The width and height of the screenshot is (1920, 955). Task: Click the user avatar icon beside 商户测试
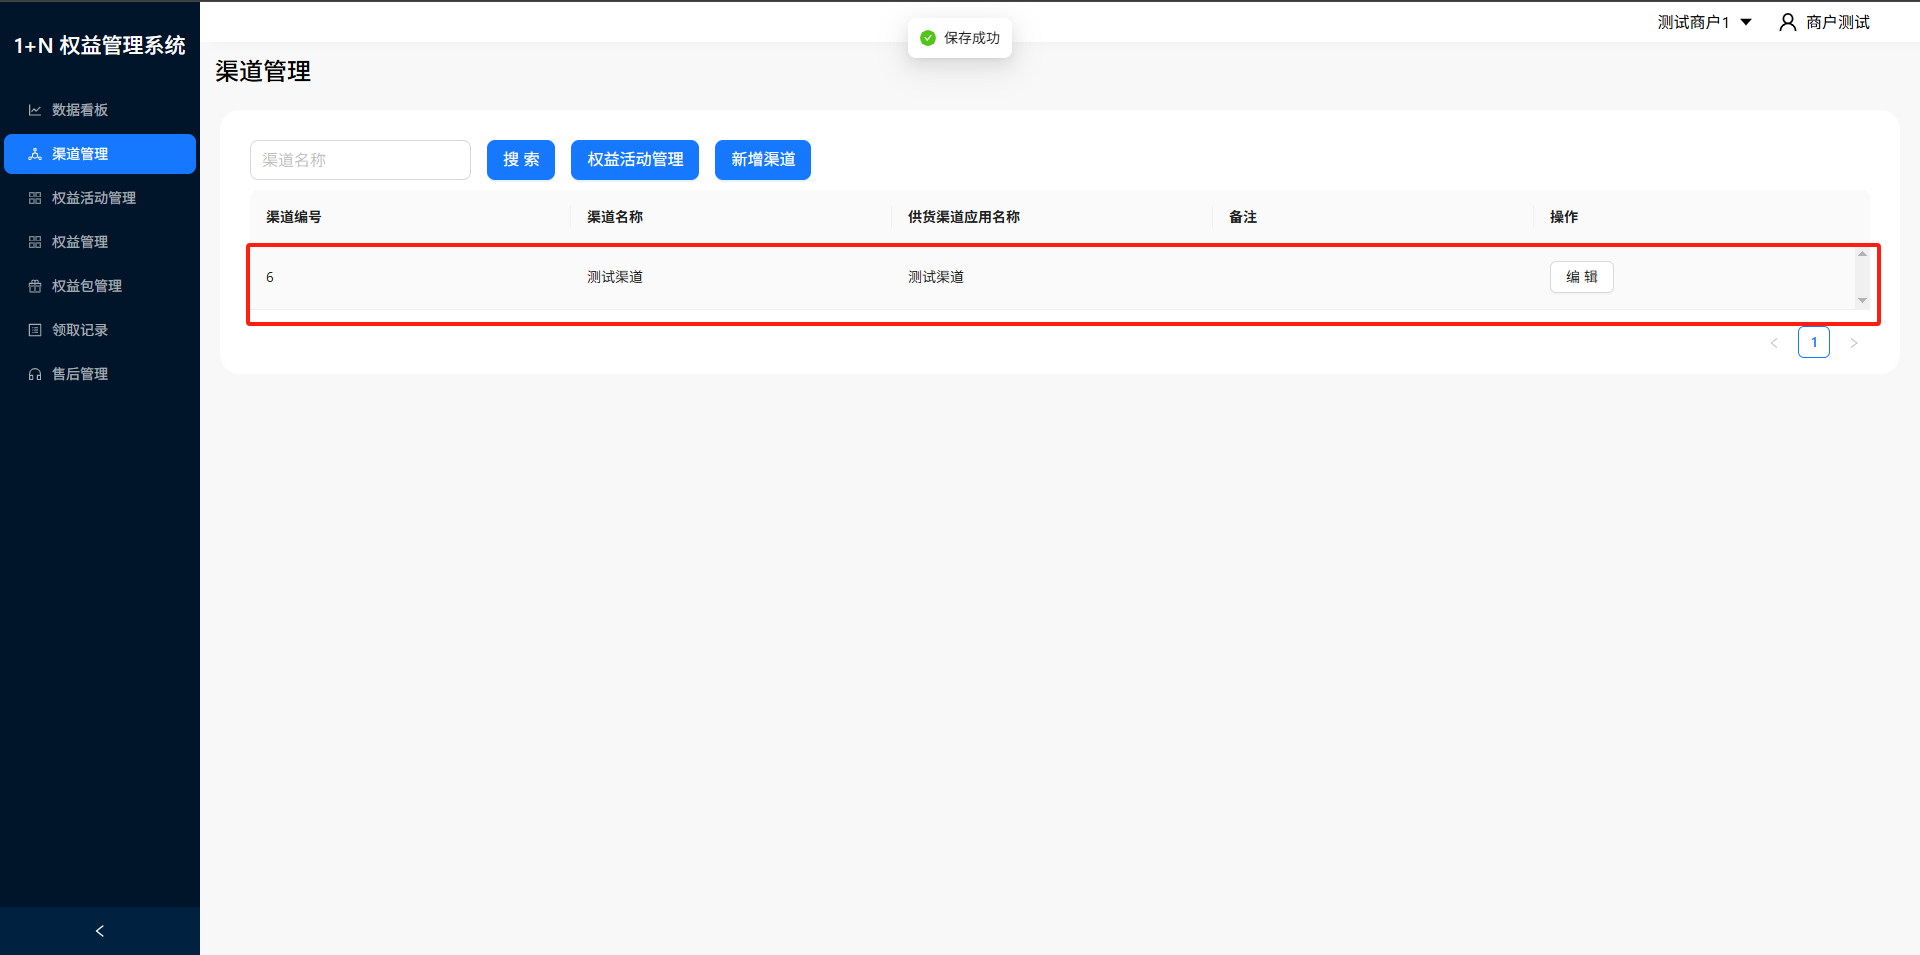[x=1787, y=22]
